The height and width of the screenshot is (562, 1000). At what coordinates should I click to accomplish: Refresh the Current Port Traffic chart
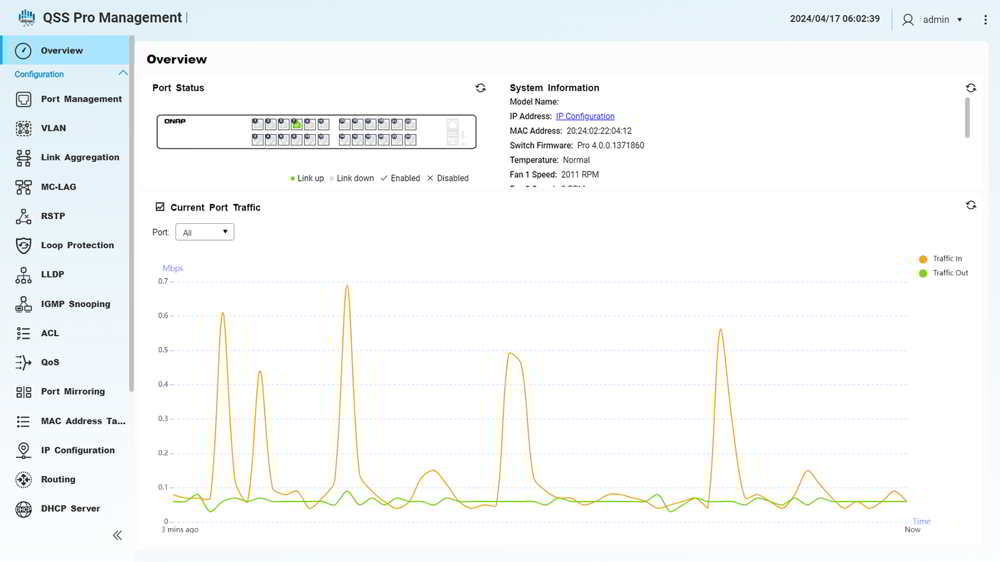970,205
